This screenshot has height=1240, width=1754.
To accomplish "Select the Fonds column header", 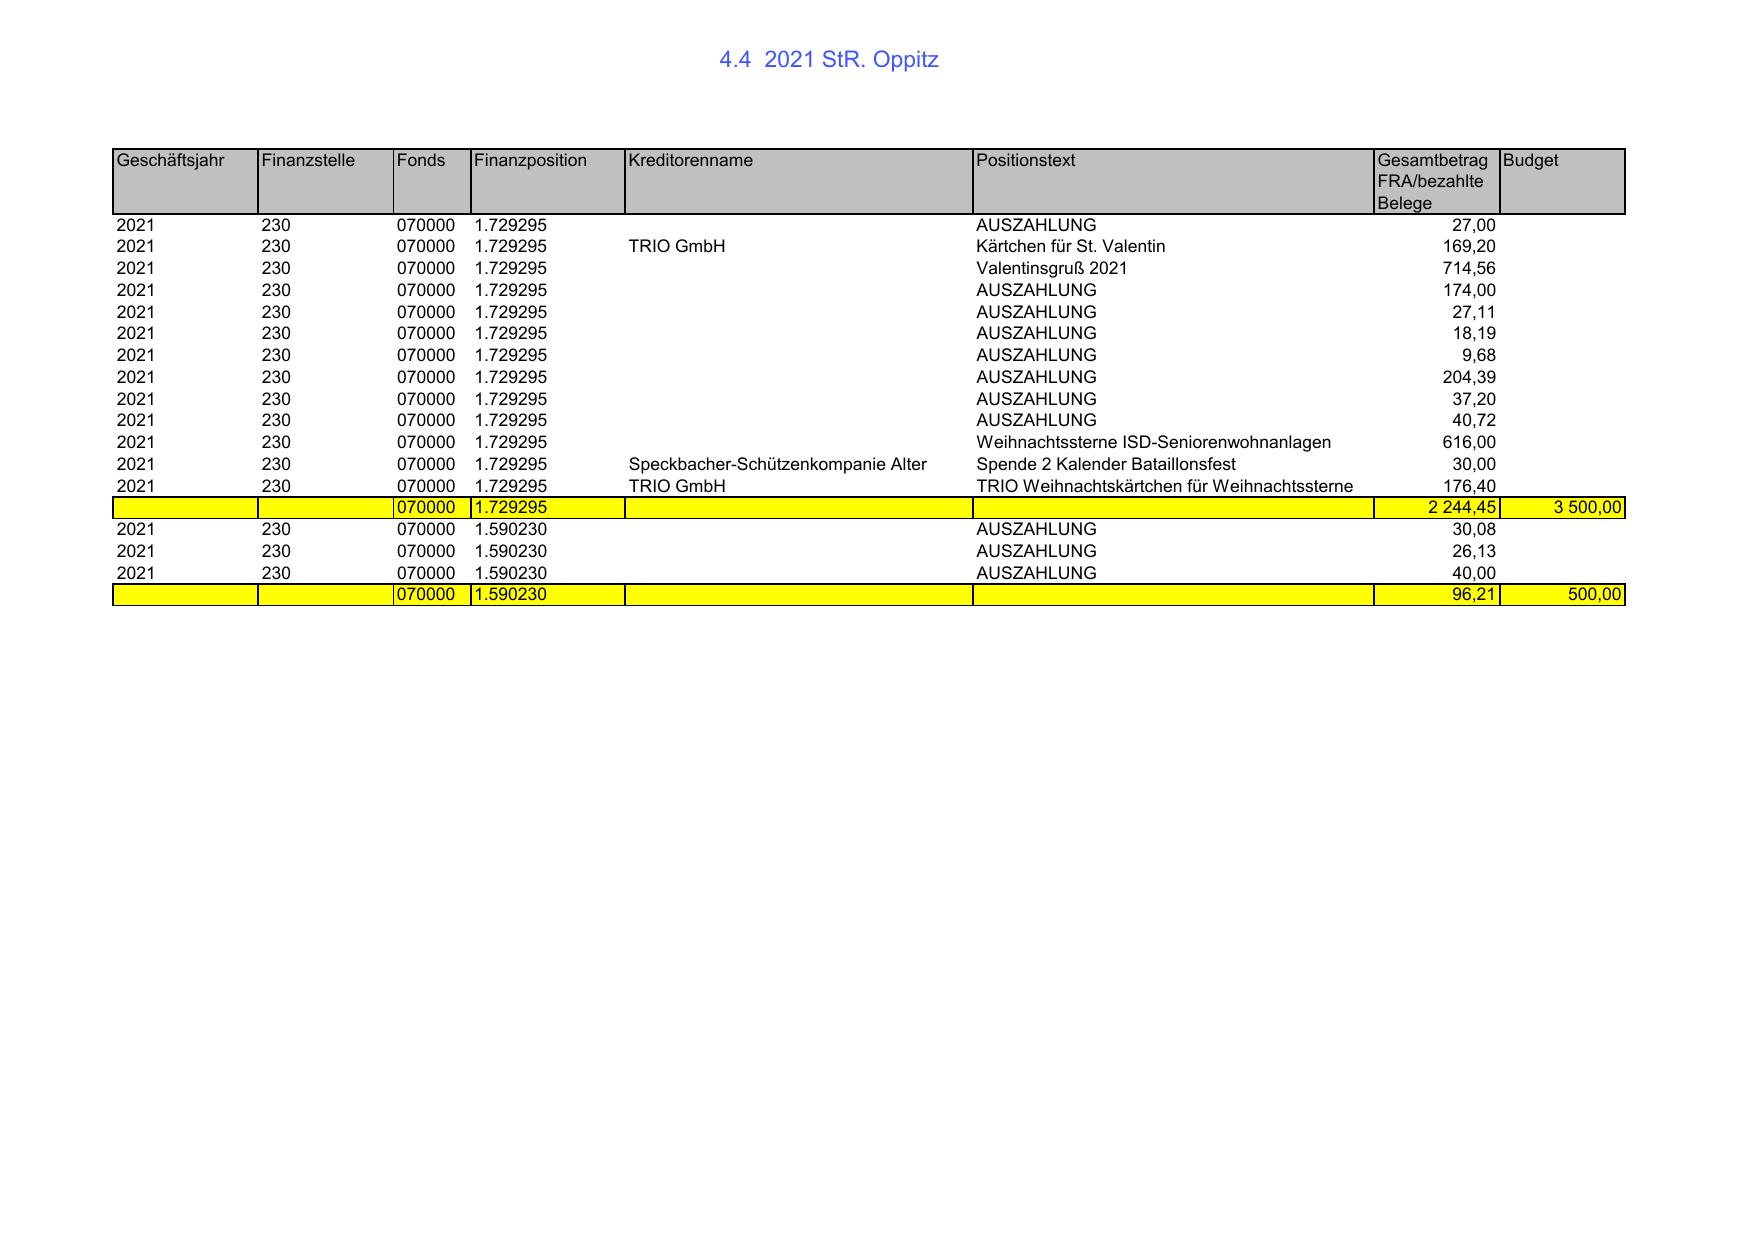I will [x=421, y=161].
